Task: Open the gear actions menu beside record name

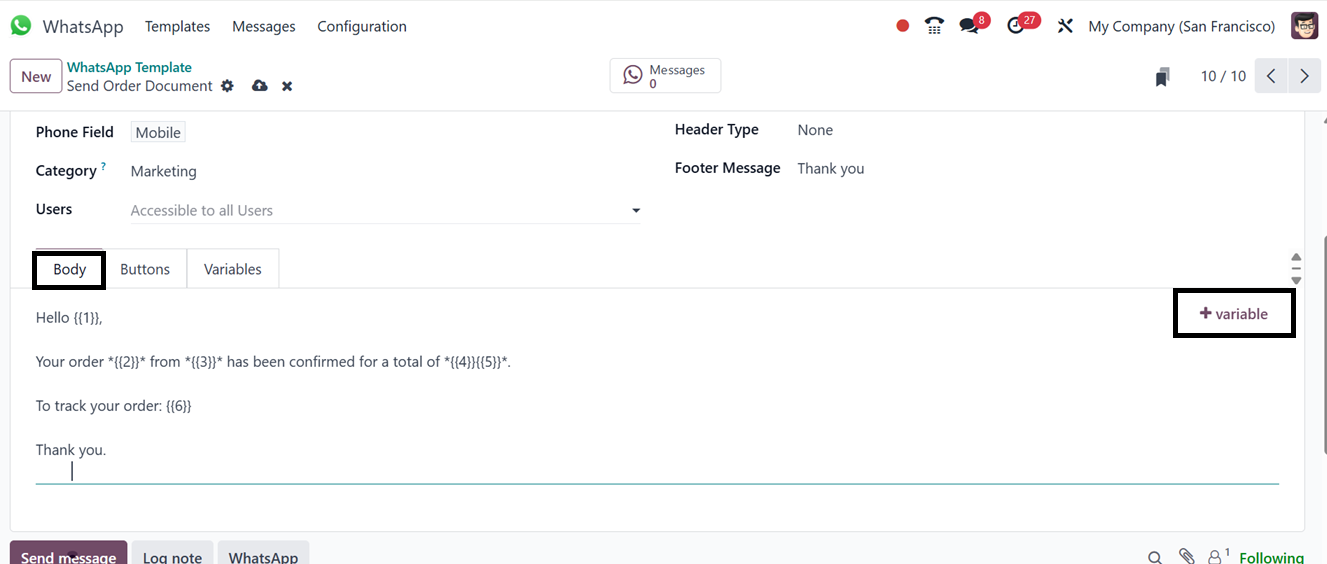Action: 228,86
